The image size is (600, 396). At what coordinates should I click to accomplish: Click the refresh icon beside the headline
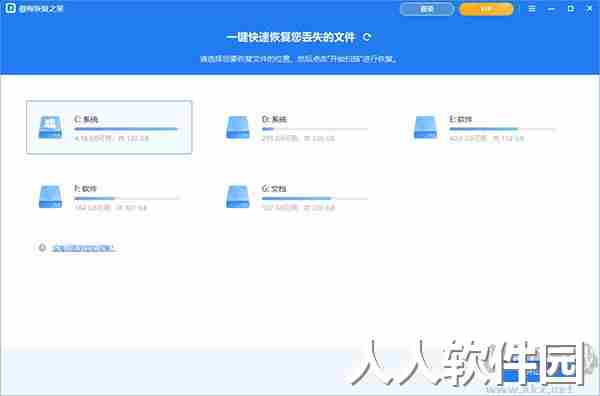pos(367,37)
